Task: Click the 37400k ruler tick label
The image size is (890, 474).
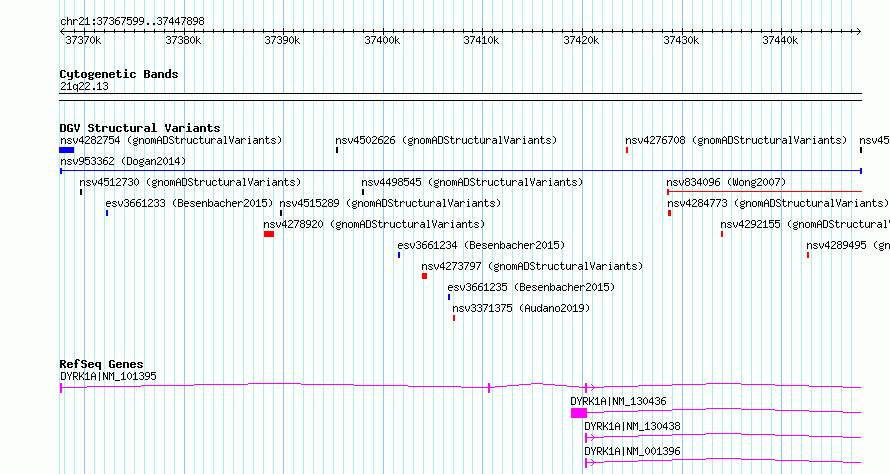Action: click(382, 40)
